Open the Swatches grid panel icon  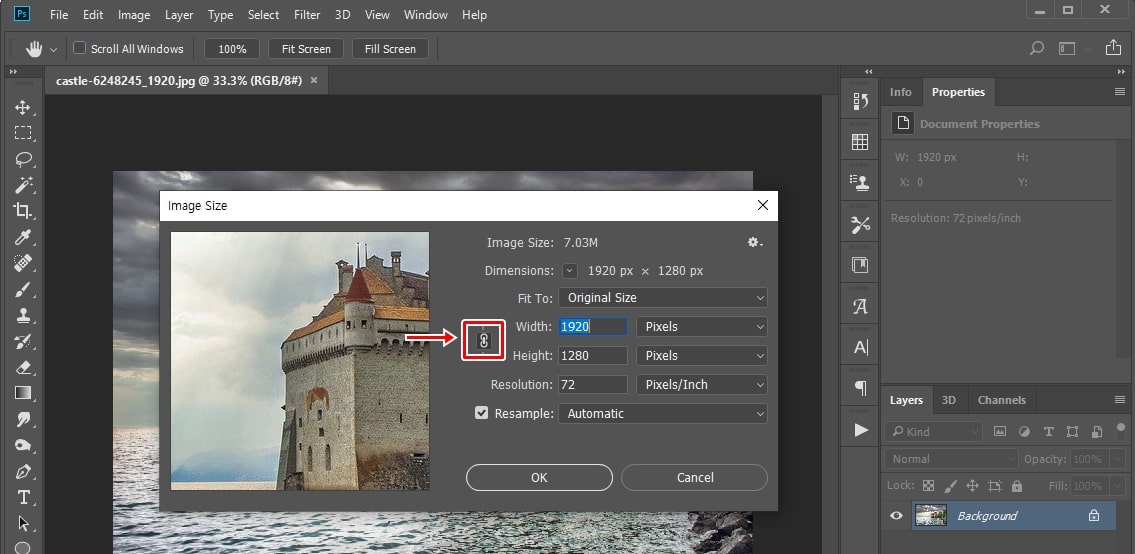861,142
